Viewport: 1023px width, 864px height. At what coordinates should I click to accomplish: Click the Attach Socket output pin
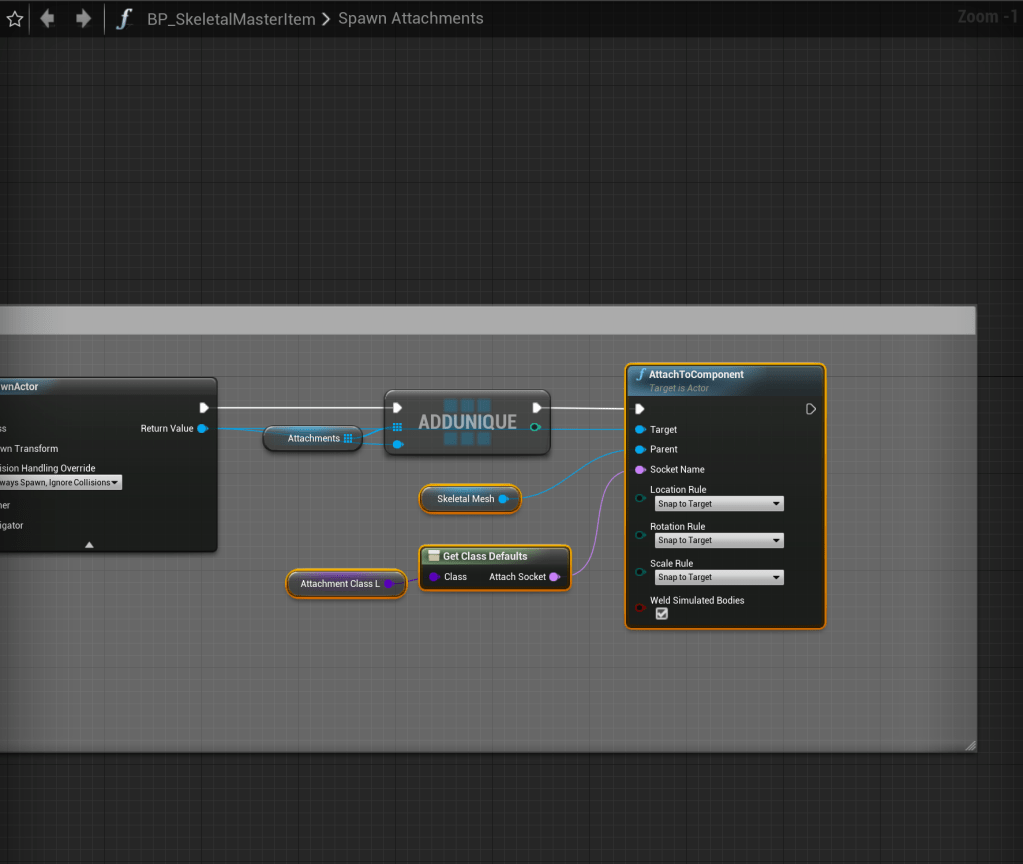(x=554, y=577)
